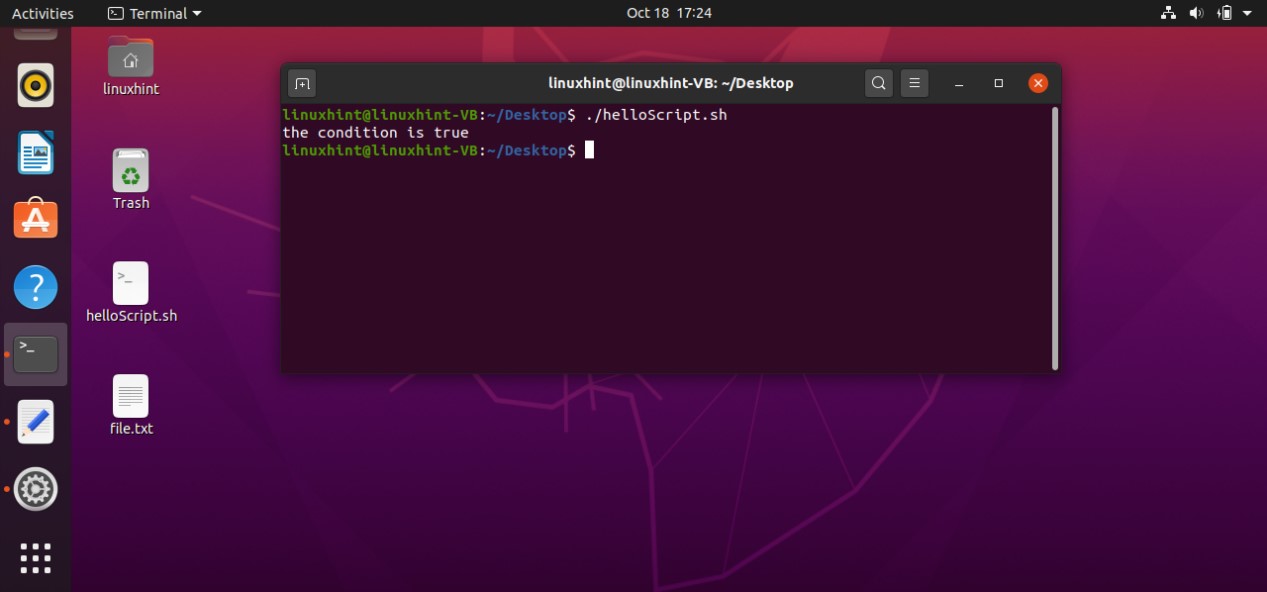Select file.txt on the desktop
The width and height of the screenshot is (1267, 592).
[x=131, y=397]
